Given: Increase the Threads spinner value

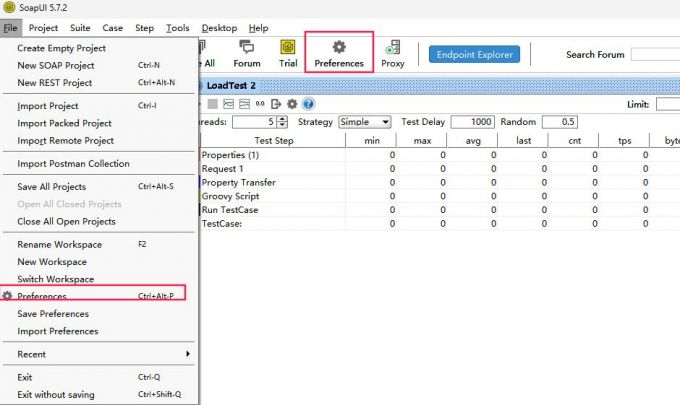Looking at the screenshot, I should (282, 119).
